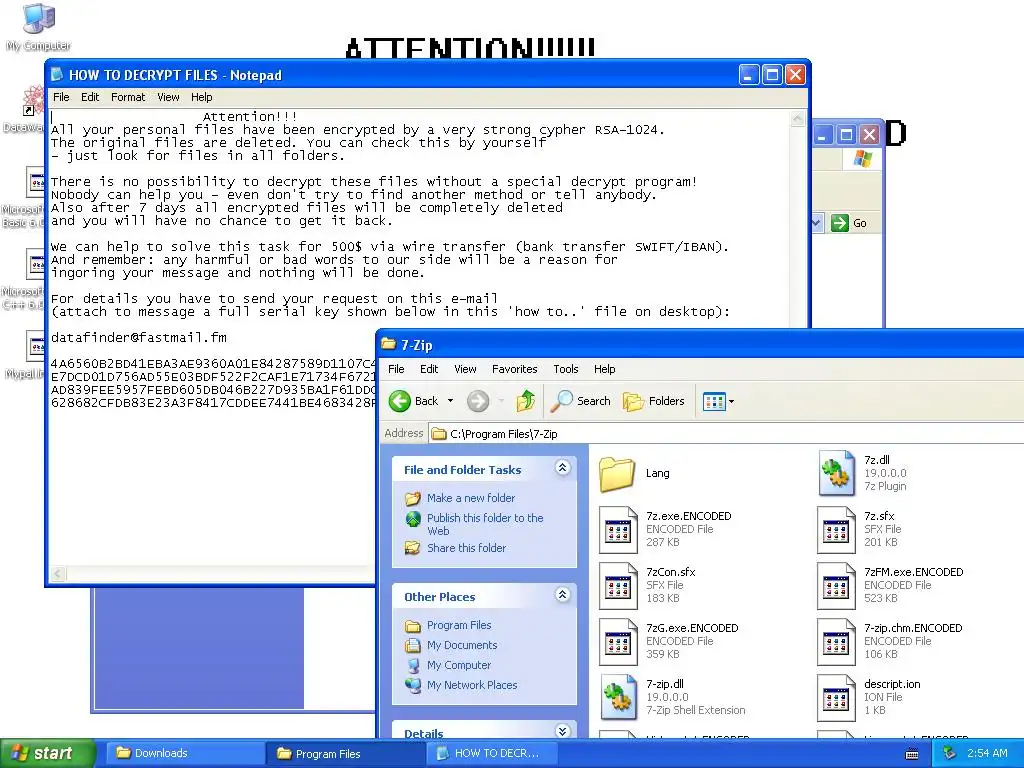This screenshot has width=1024, height=768.
Task: Open Notepad's View menu
Action: pyautogui.click(x=168, y=97)
